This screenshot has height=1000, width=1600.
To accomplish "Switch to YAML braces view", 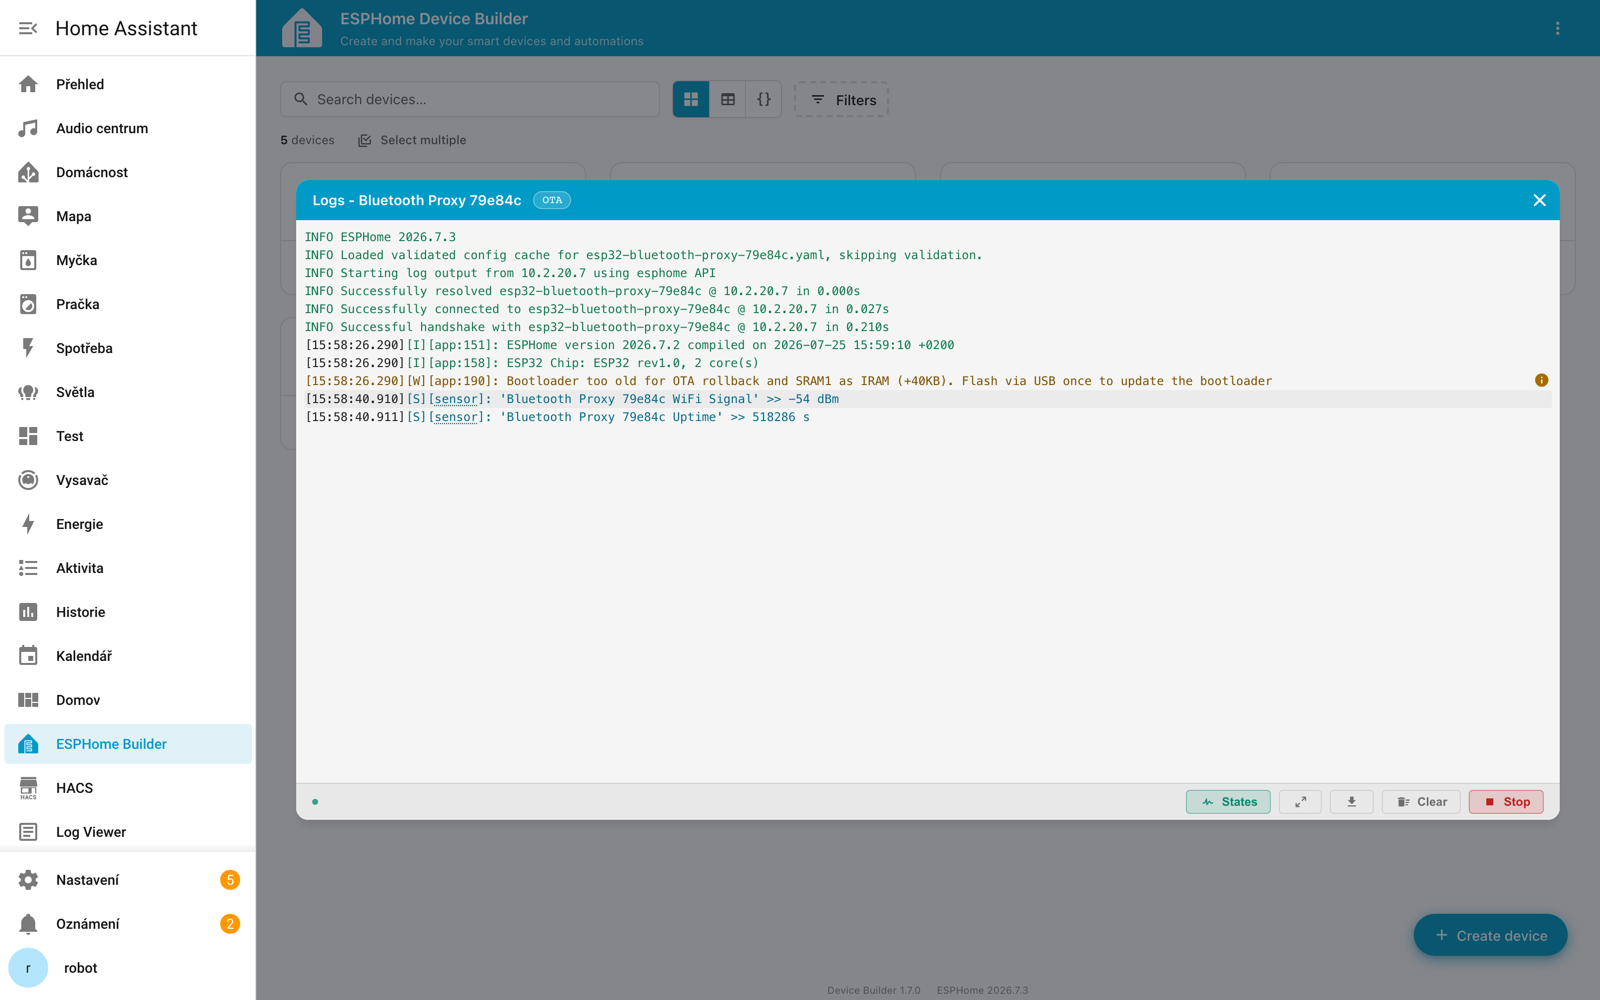I will [x=764, y=99].
